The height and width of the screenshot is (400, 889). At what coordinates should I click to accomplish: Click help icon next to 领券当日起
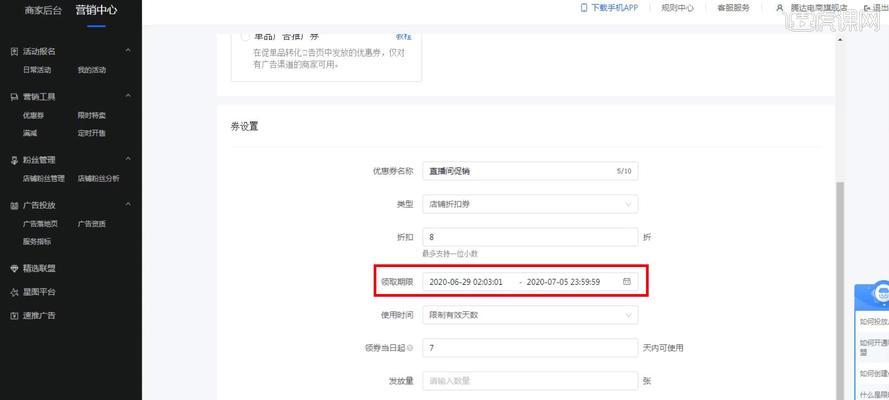click(410, 348)
